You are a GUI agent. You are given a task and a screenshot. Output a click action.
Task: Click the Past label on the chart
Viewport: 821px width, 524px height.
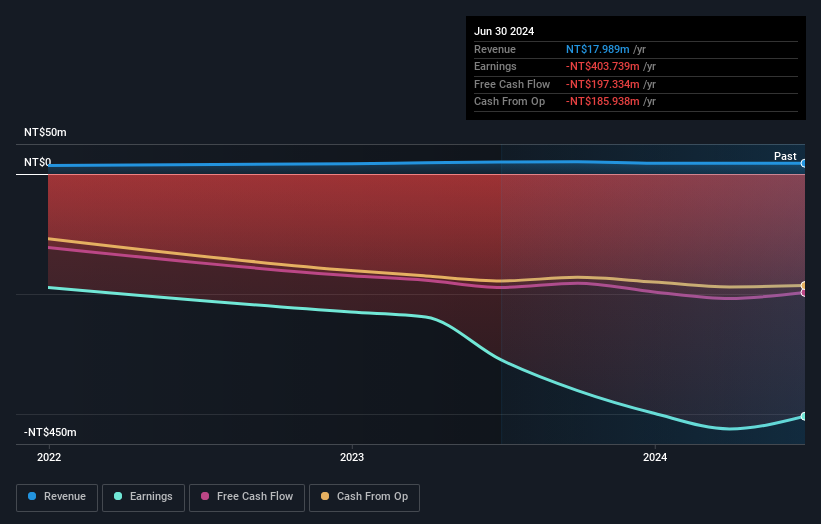785,156
